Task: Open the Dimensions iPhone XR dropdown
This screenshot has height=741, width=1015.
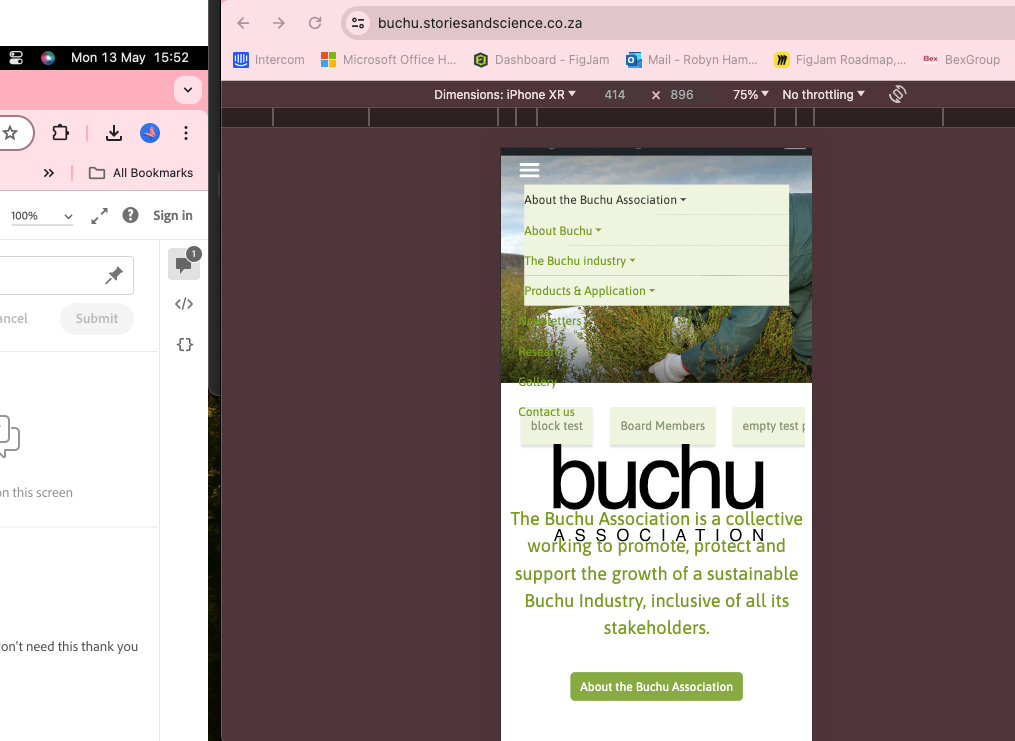Action: tap(505, 94)
